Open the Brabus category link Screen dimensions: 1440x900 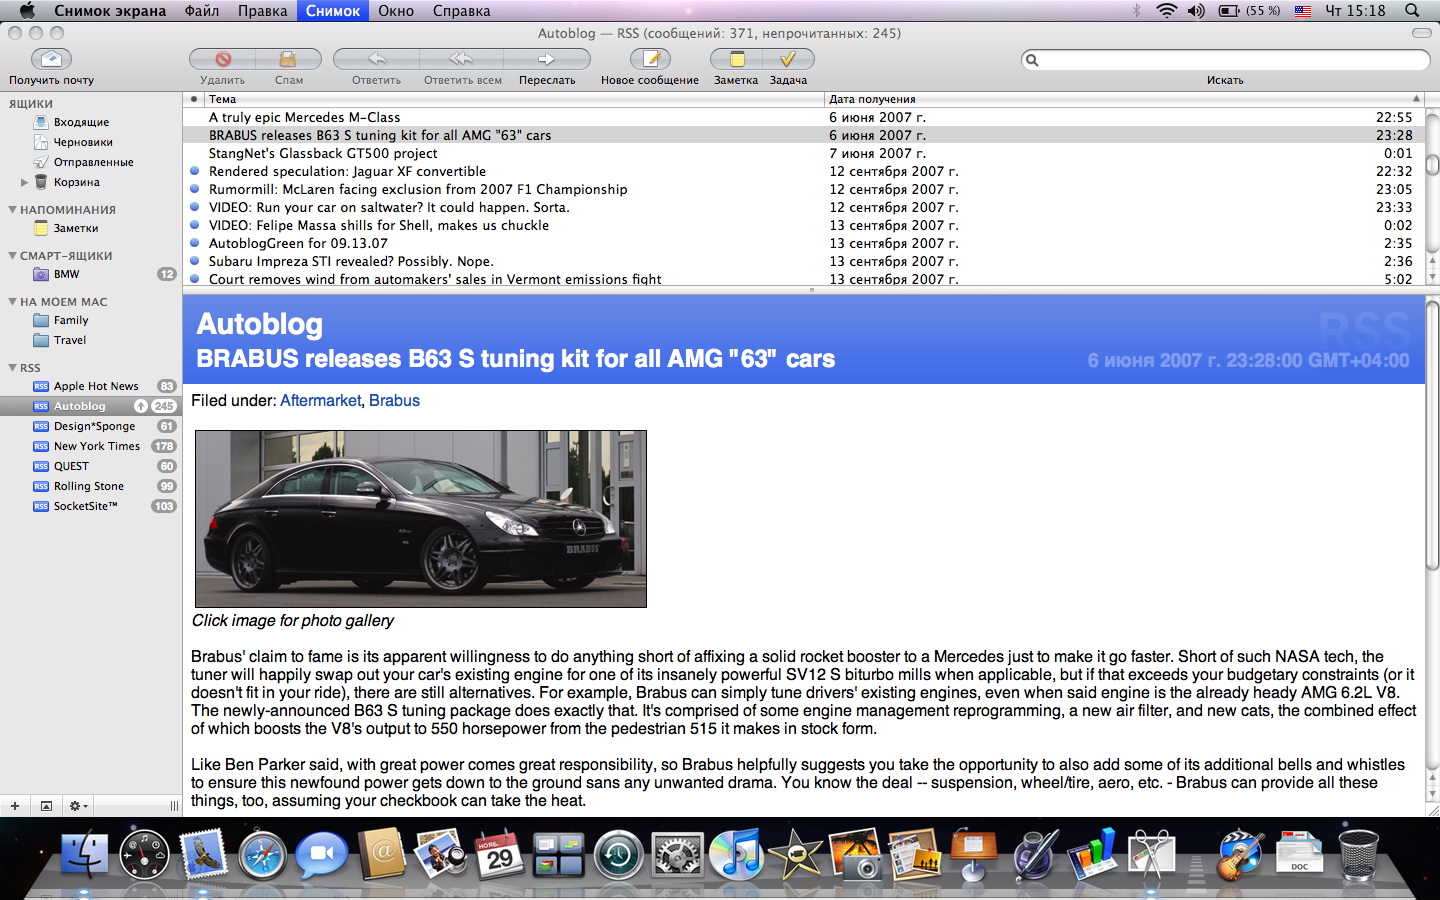[x=394, y=400]
